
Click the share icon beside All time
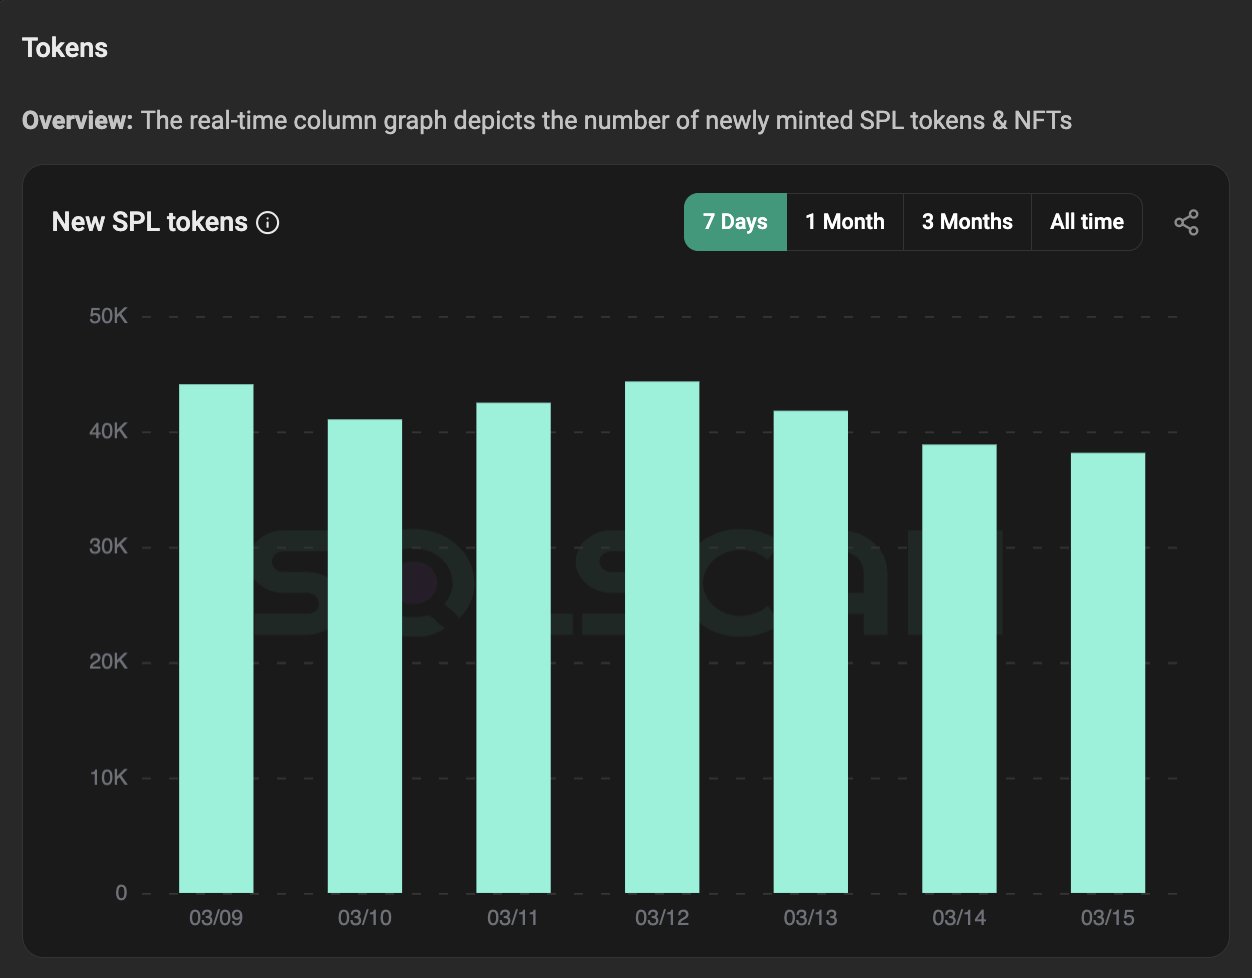(x=1186, y=222)
